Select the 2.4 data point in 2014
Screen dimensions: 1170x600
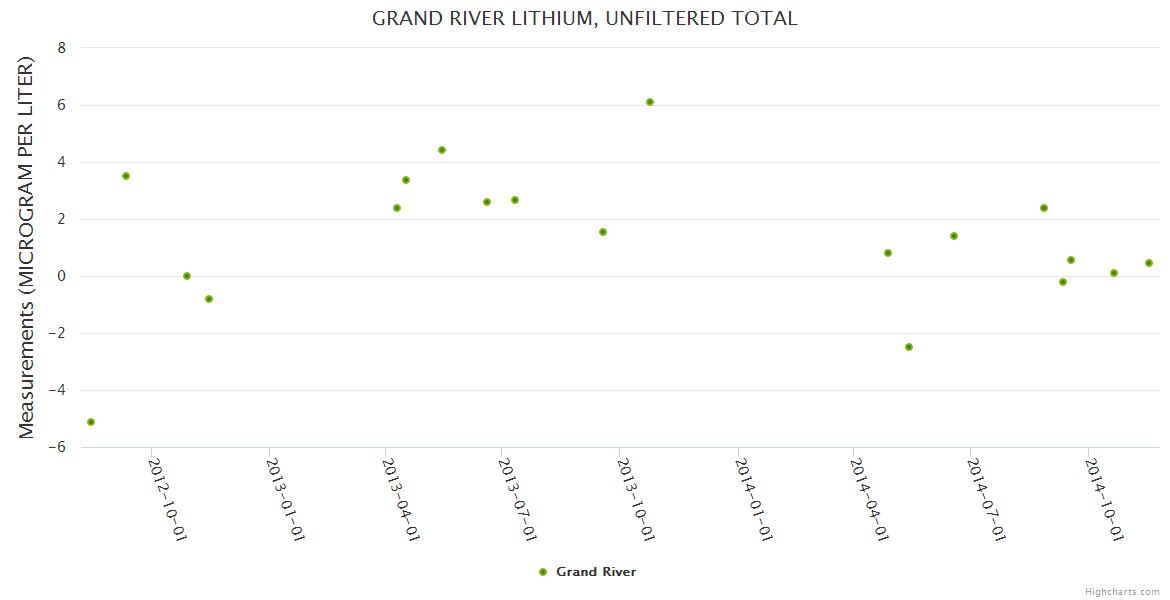click(x=1044, y=208)
